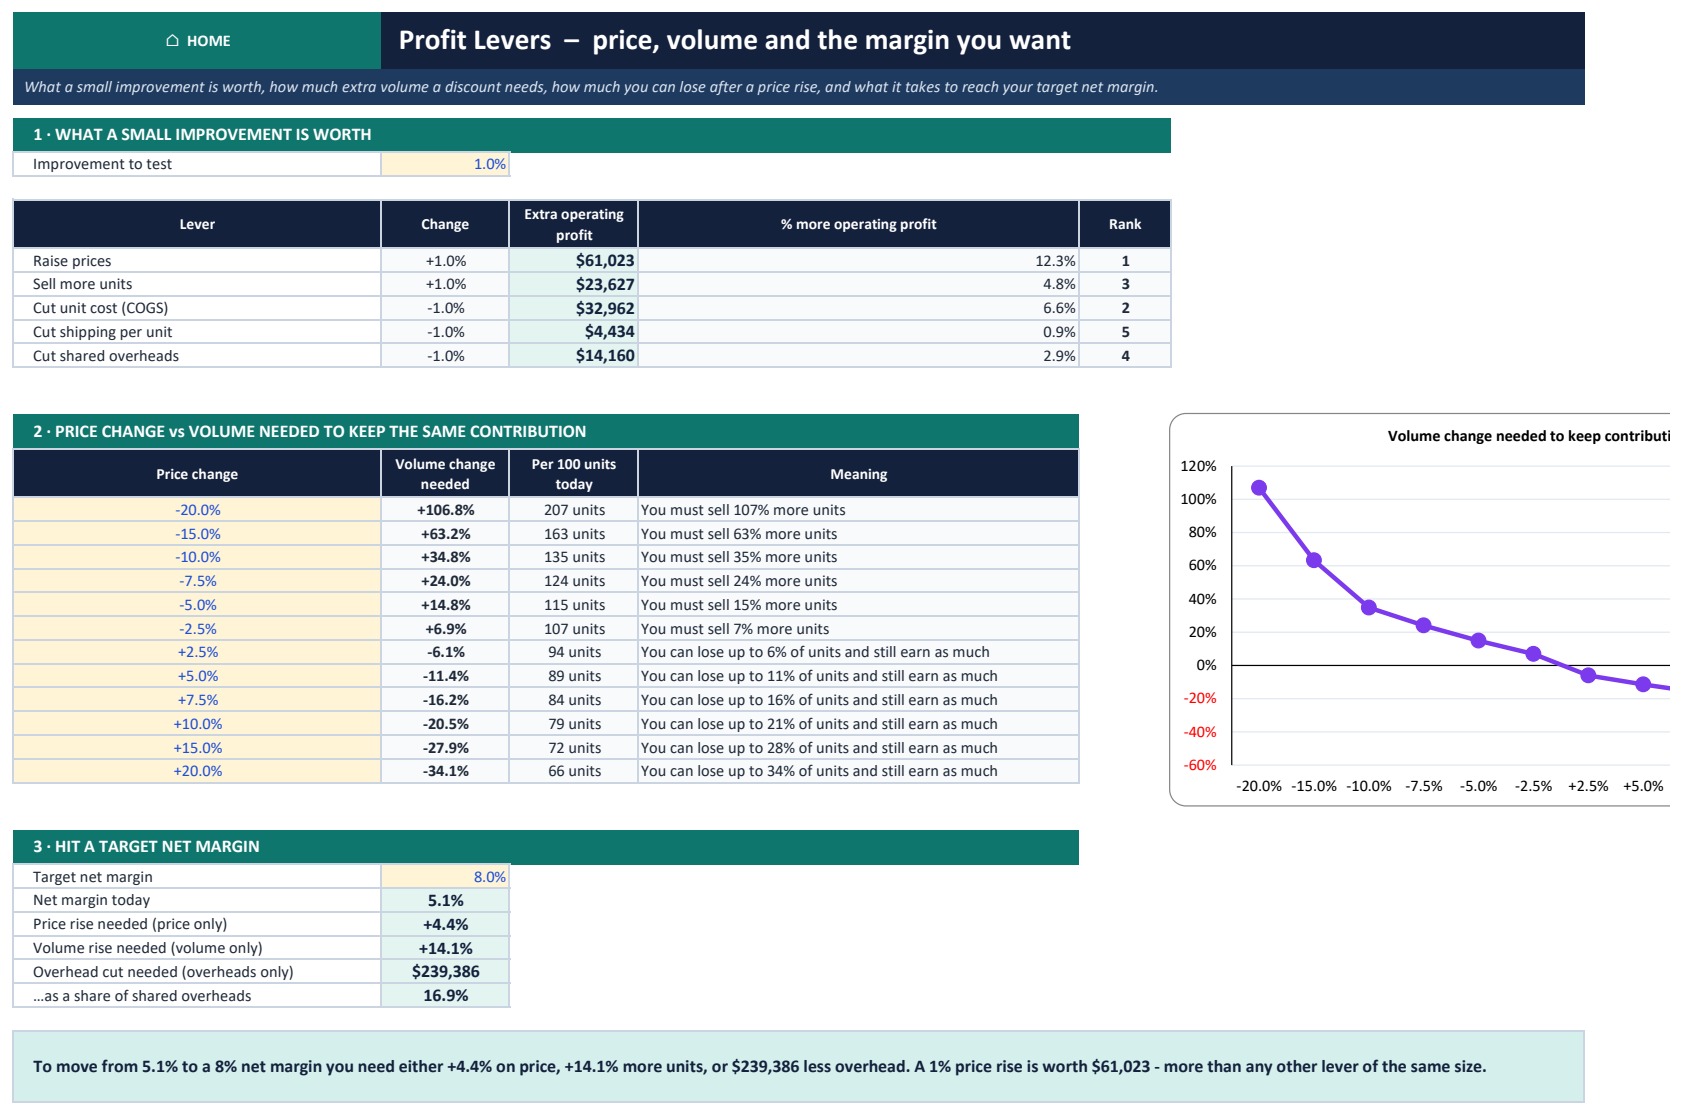Click the chart data point at -10.0%
Image resolution: width=1682 pixels, height=1115 pixels.
pos(1369,607)
